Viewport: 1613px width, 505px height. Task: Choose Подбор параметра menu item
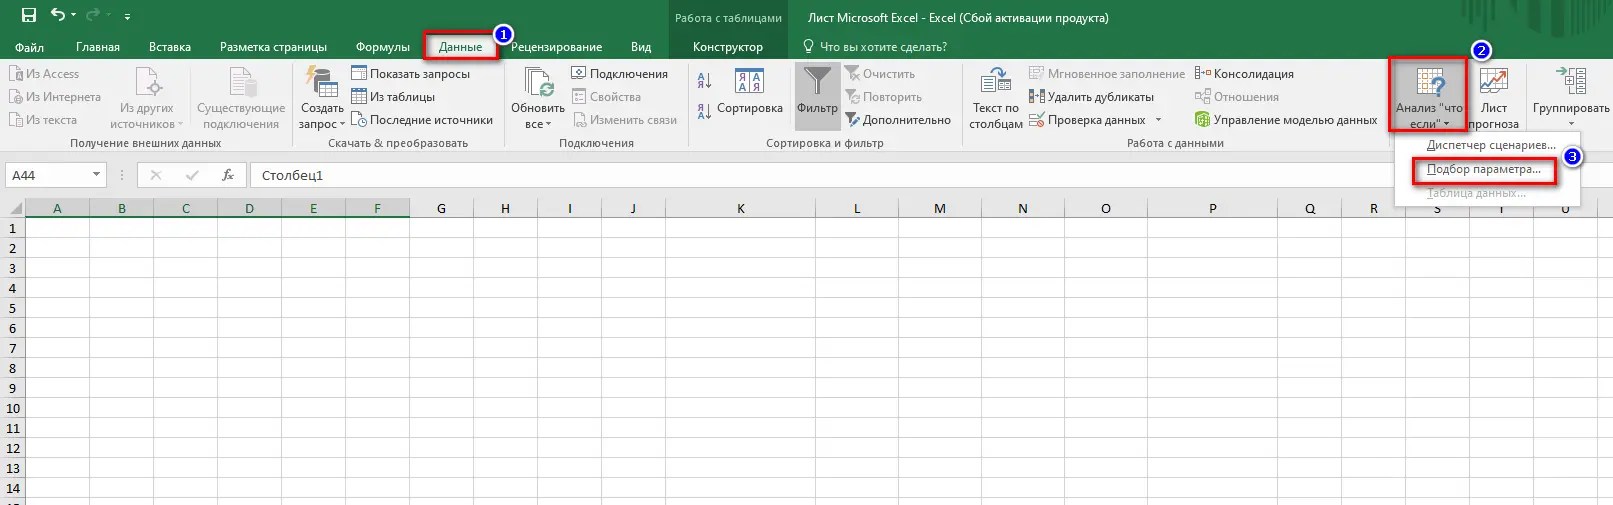1483,170
